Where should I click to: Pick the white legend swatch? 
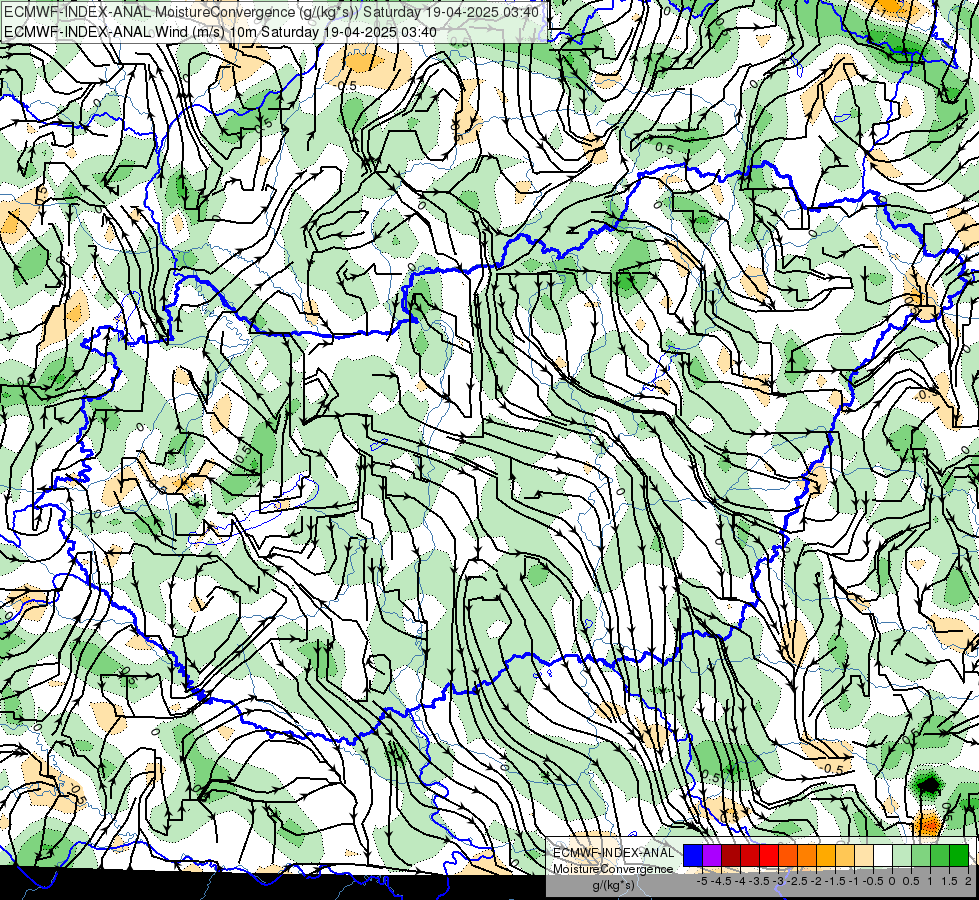click(883, 856)
